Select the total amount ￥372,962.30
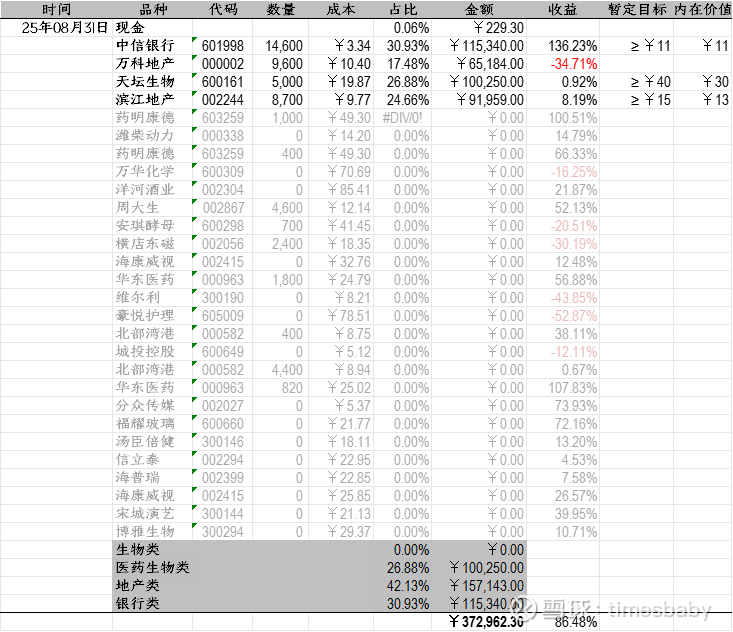The image size is (733, 632). 479,622
